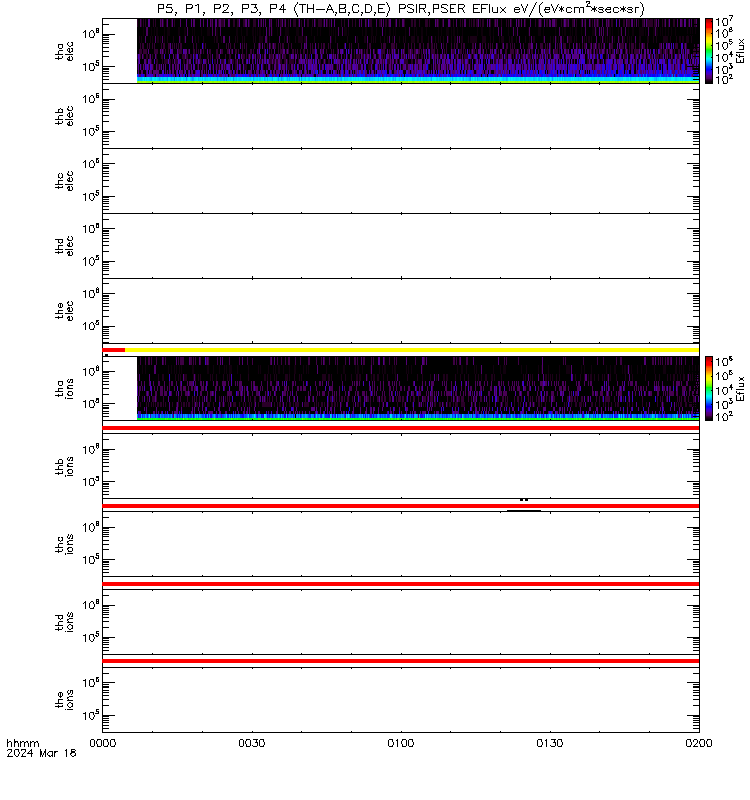
Task: Select the 'the ions' panel label
Action: coord(65,700)
